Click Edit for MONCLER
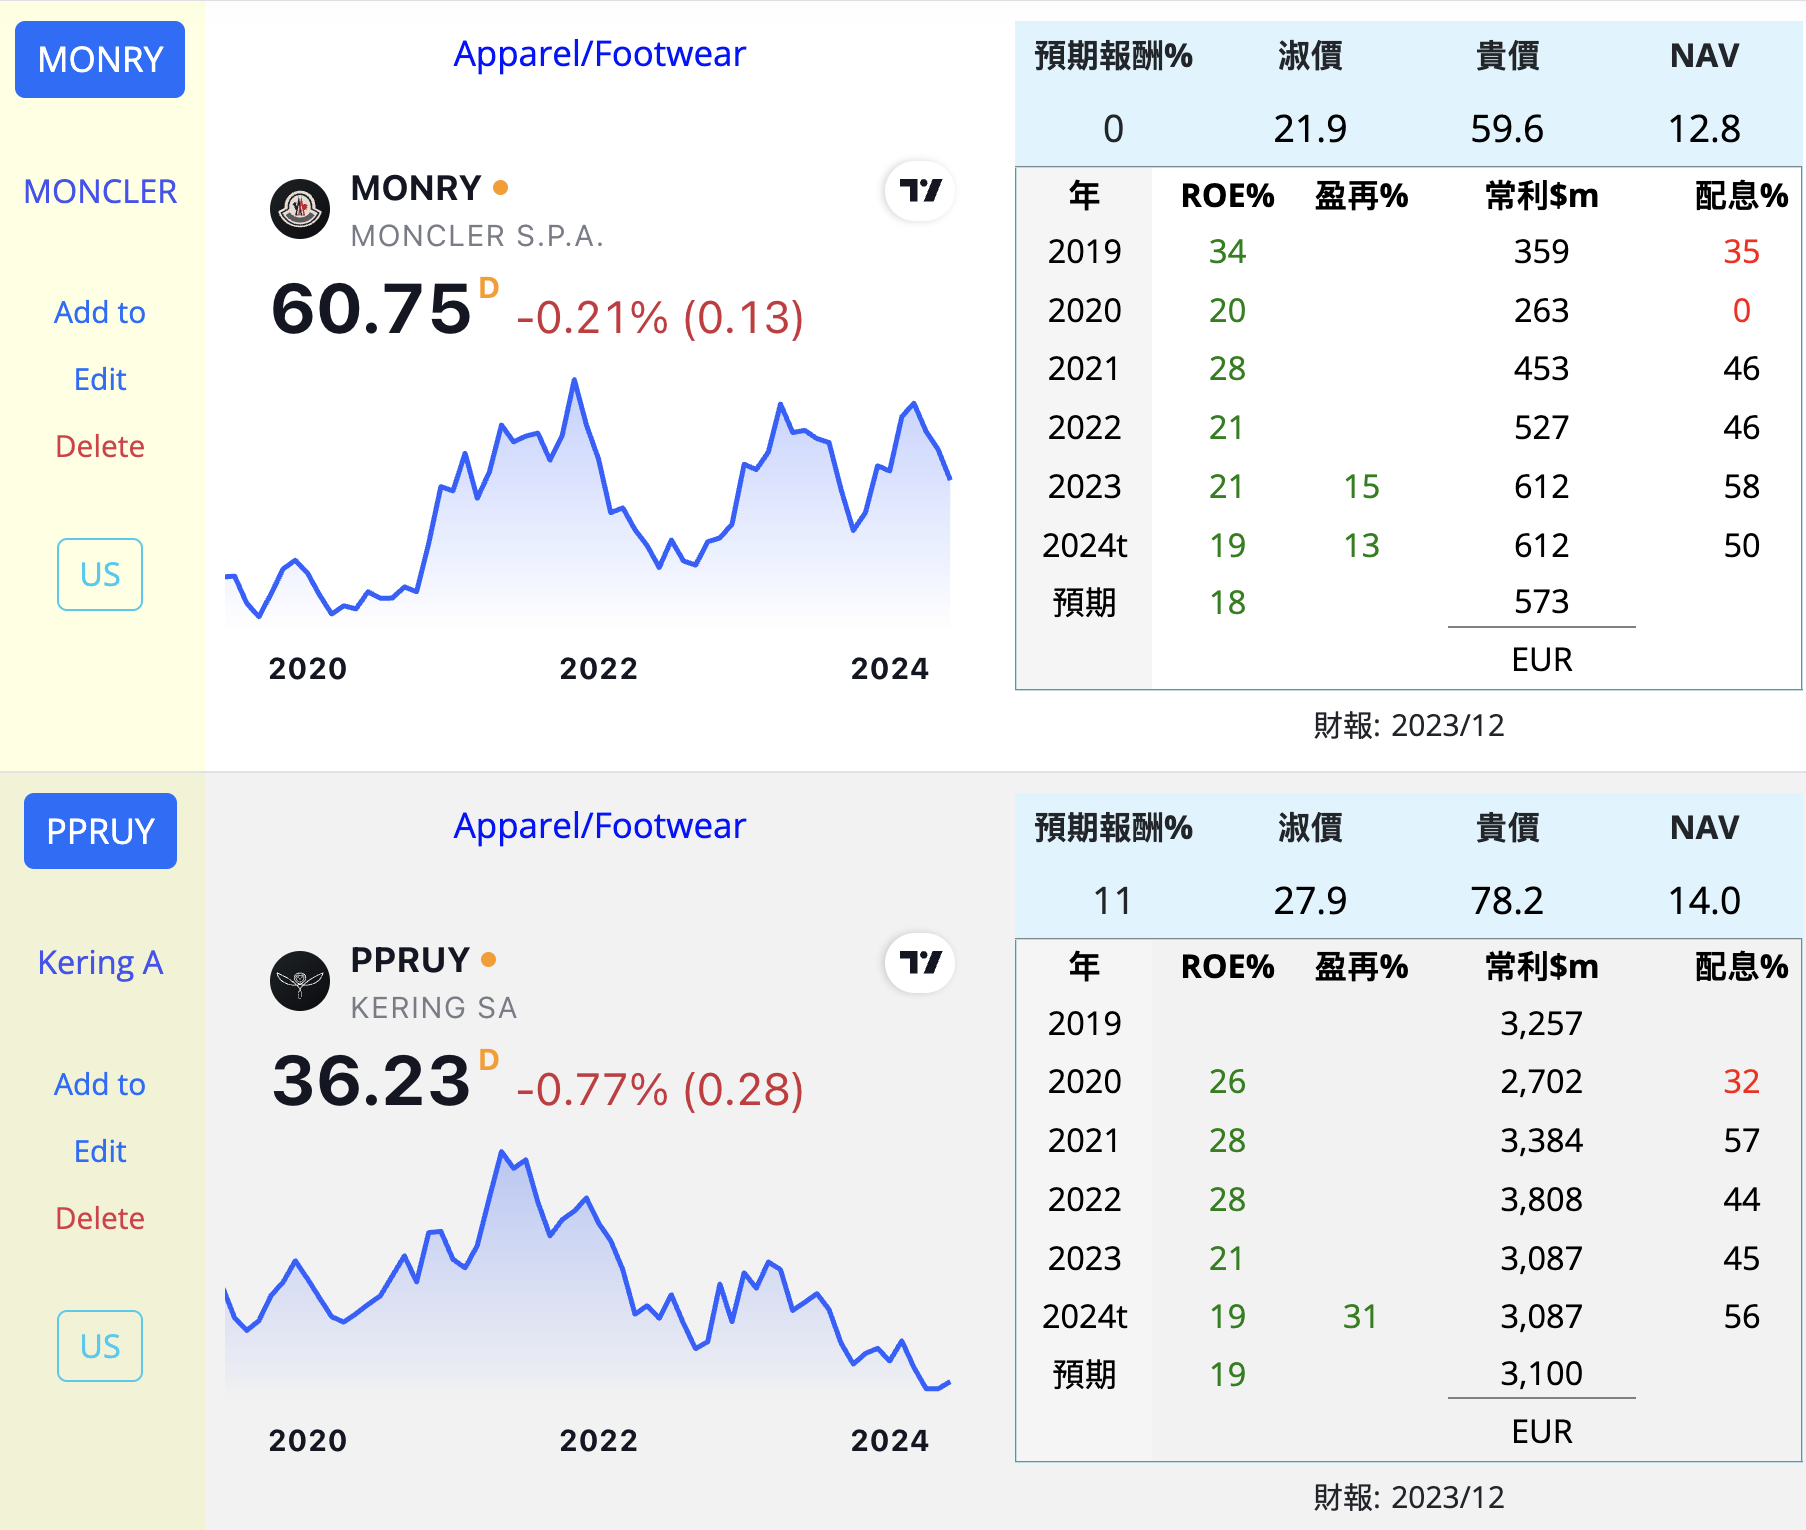Image resolution: width=1806 pixels, height=1530 pixels. (x=100, y=379)
